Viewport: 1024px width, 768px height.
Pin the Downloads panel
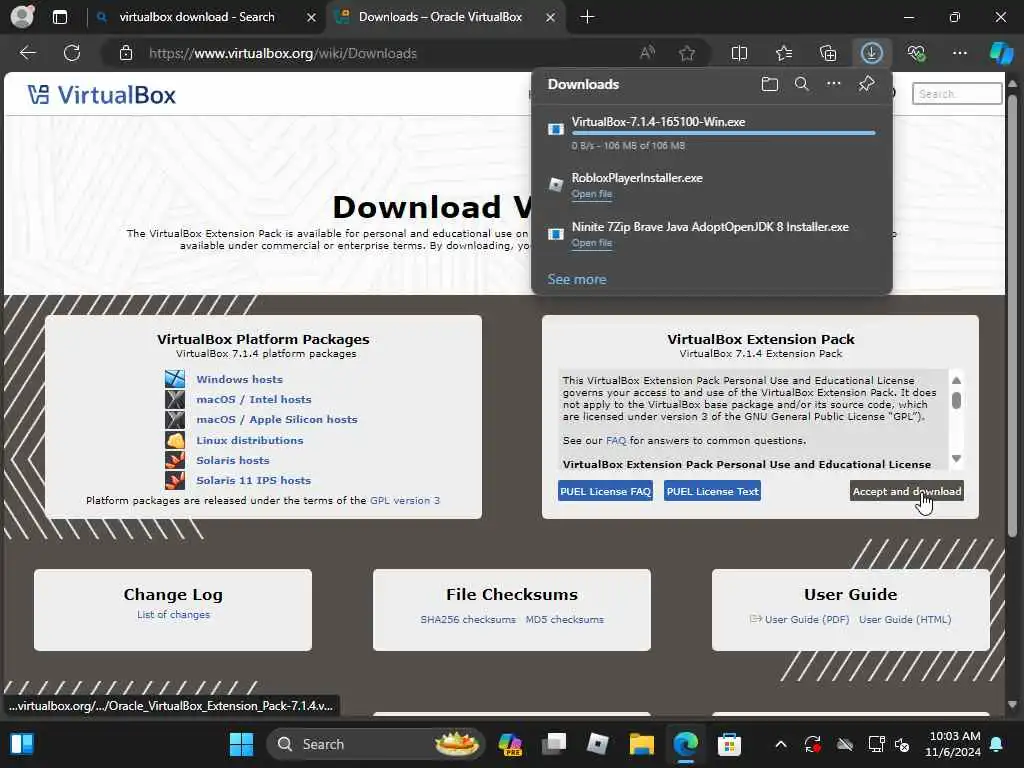tap(867, 84)
